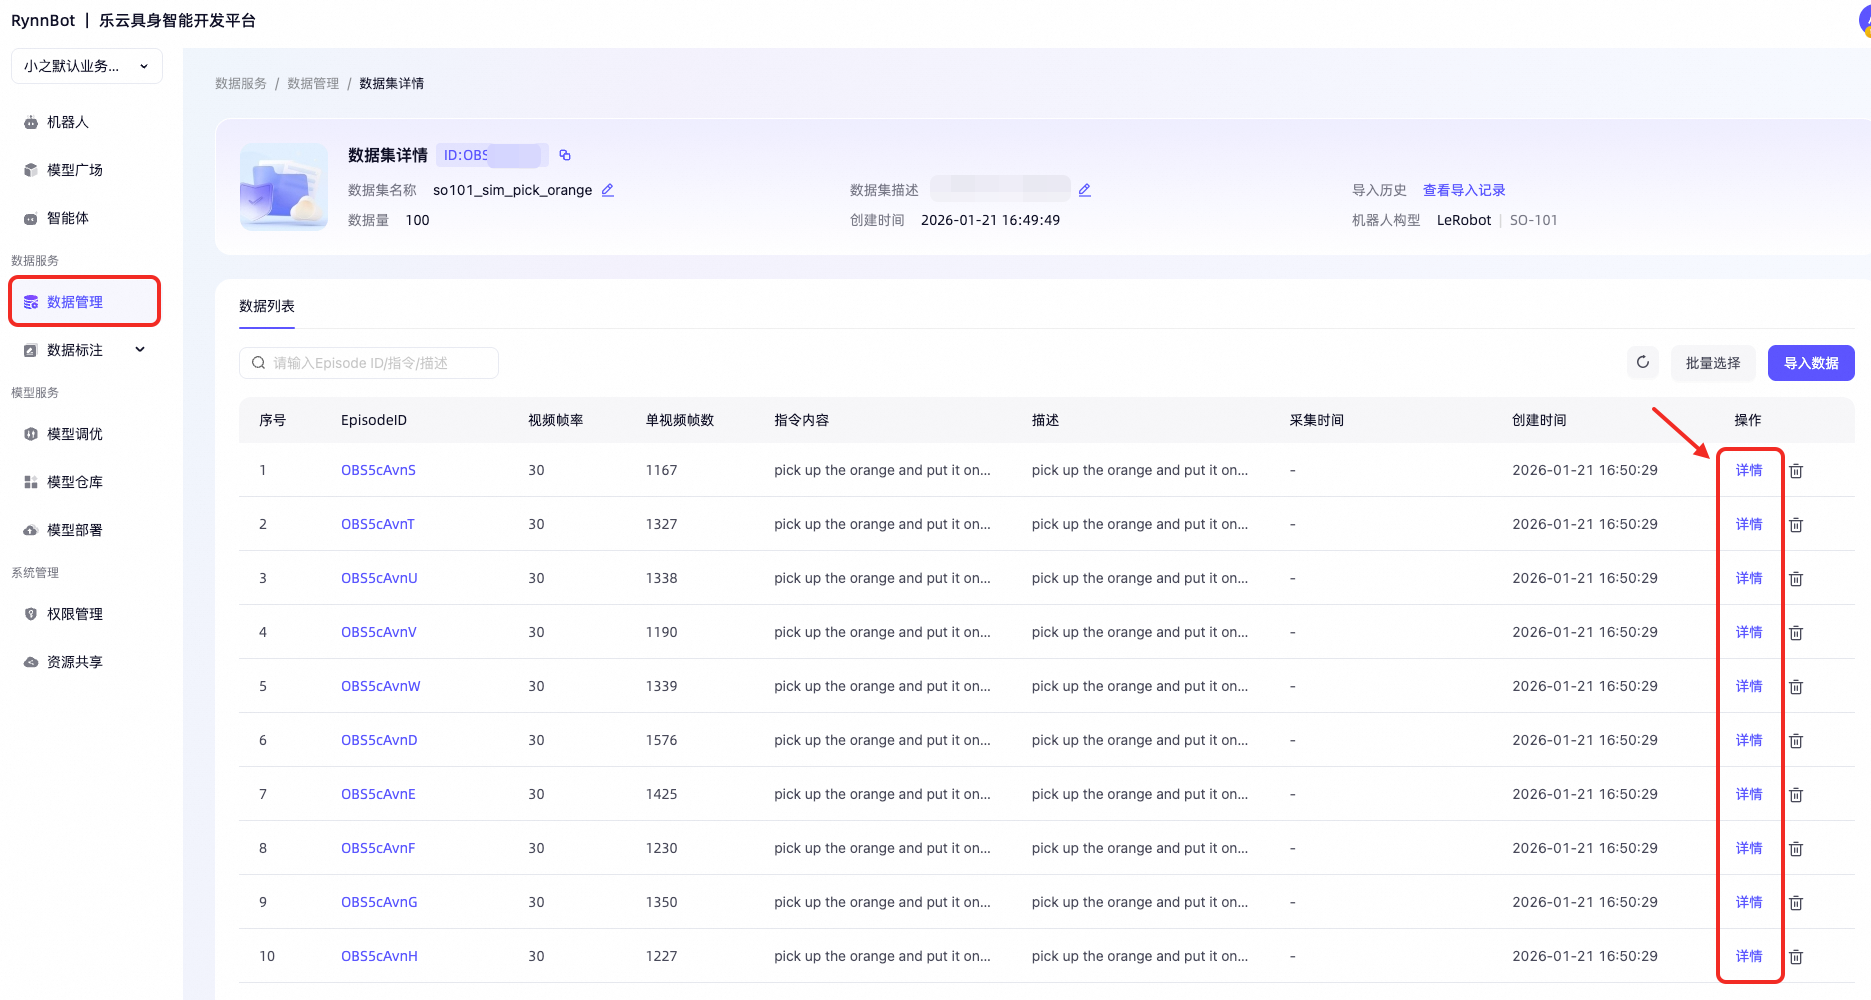Open episode link OBS5cAvnG

tap(379, 902)
